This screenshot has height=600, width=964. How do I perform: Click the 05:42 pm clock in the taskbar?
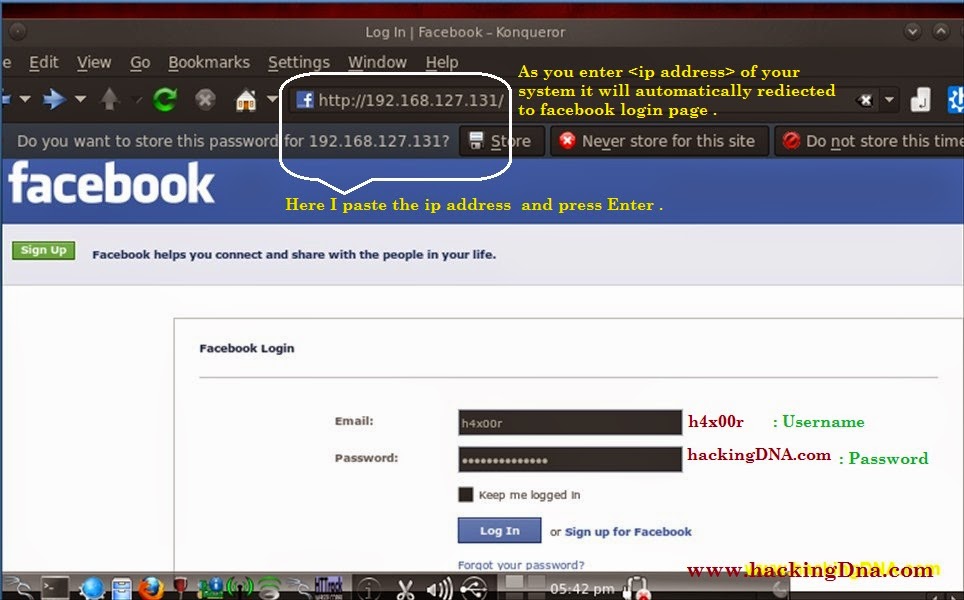(582, 589)
